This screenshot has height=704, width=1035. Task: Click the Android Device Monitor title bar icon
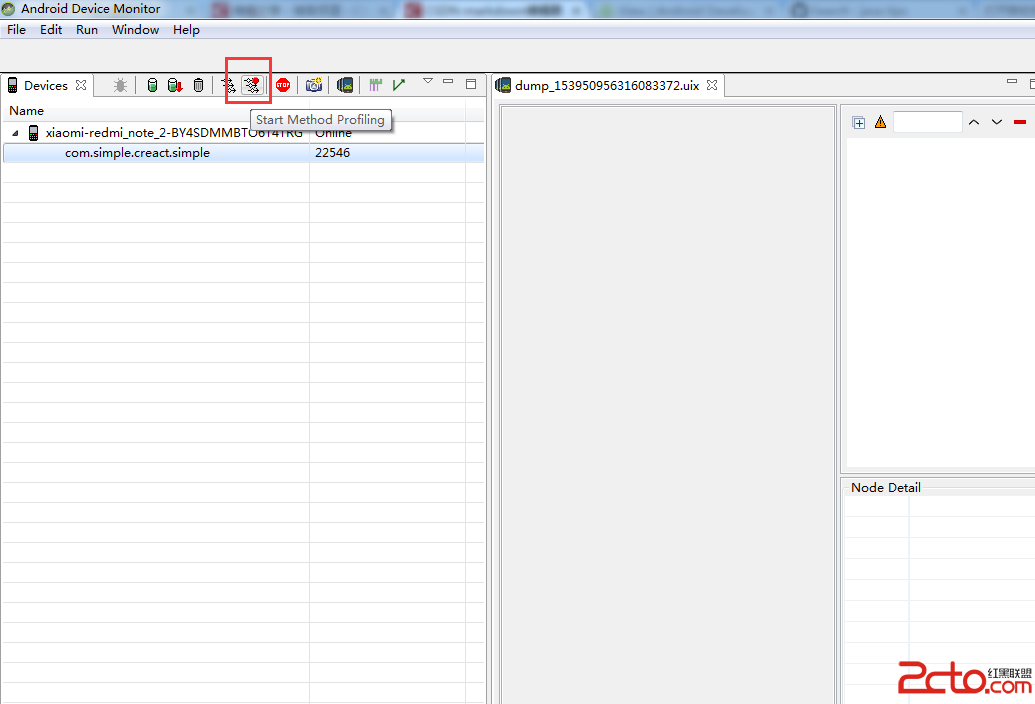click(9, 9)
